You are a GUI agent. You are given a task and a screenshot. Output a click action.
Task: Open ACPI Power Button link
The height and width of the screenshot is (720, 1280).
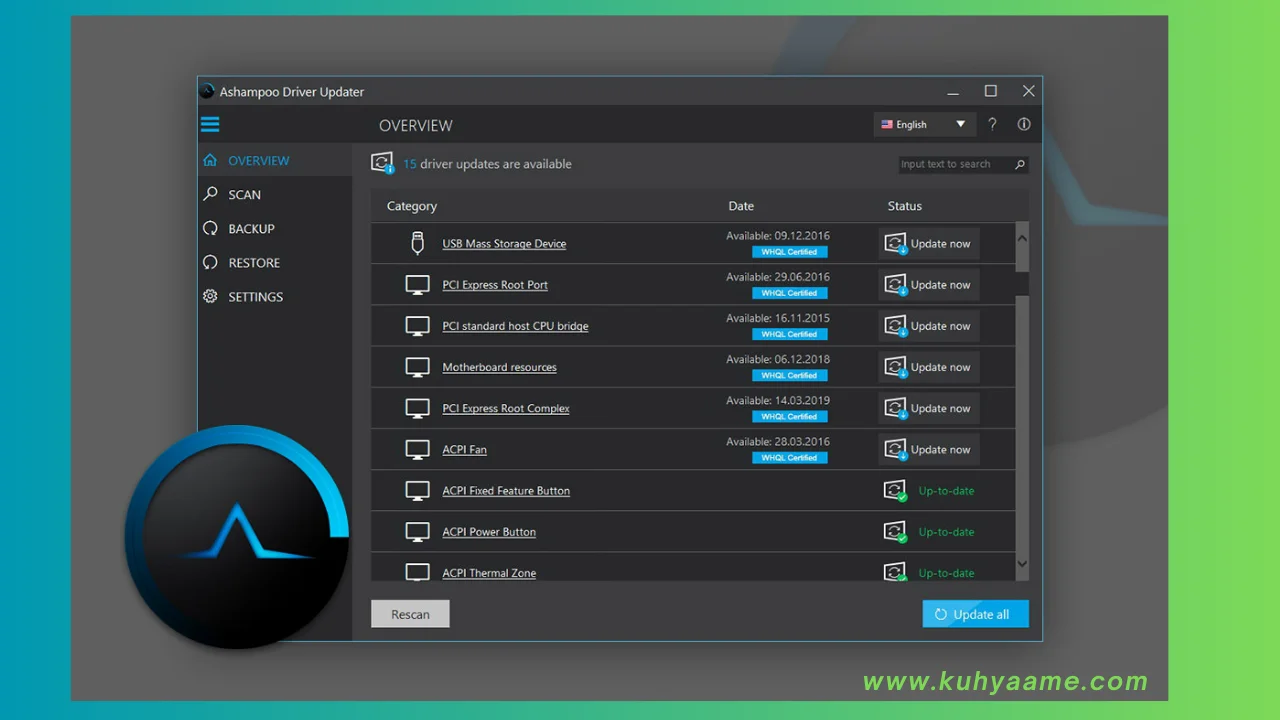point(489,532)
